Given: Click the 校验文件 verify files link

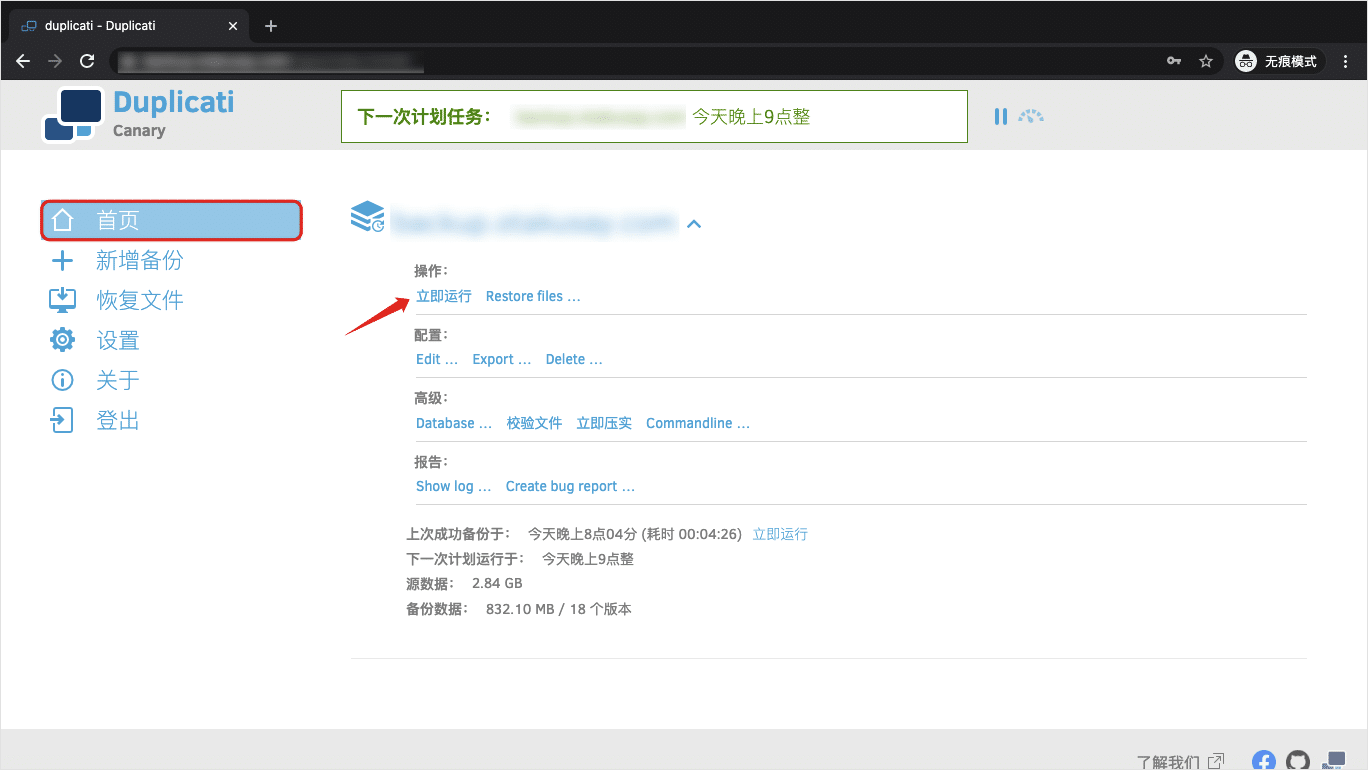Looking at the screenshot, I should click(534, 423).
